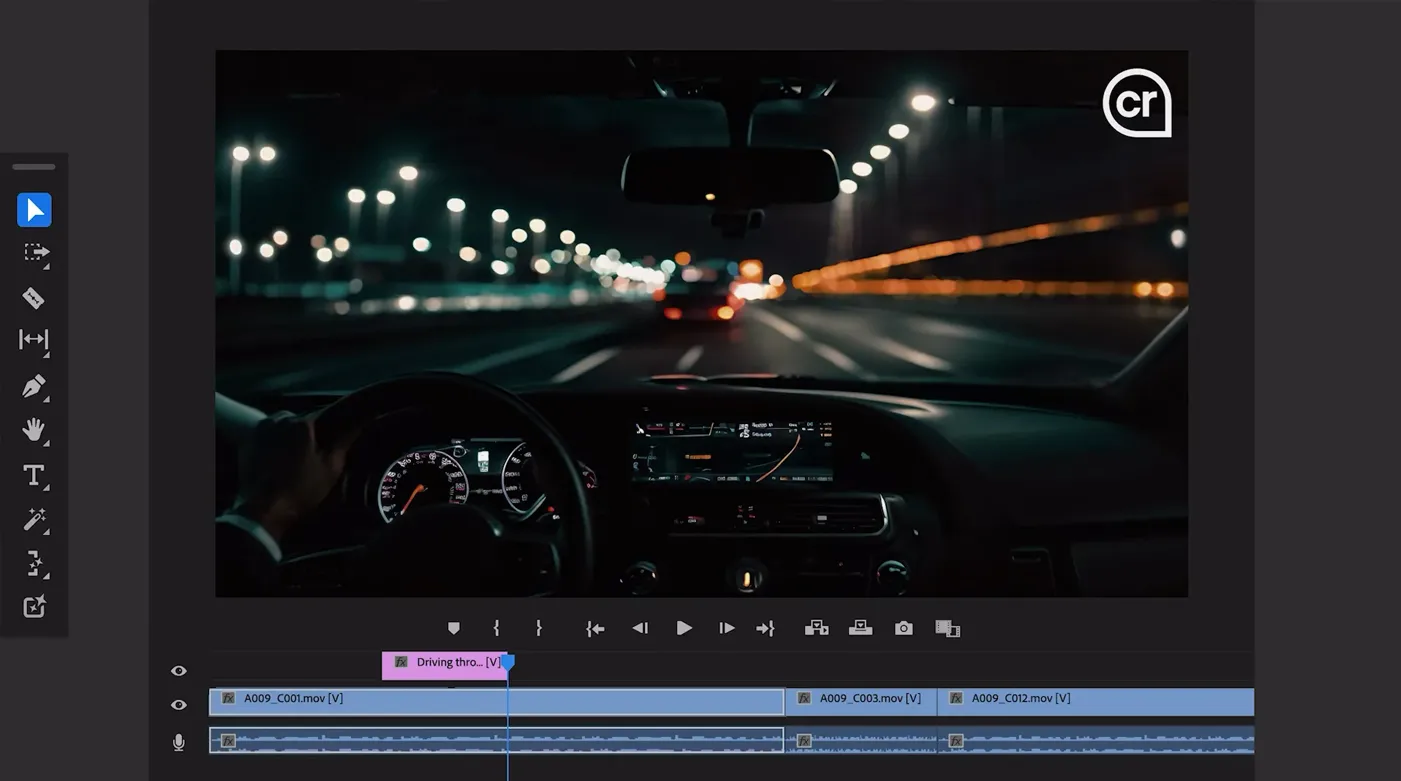Hide the video track containing A009_C001.mov
This screenshot has width=1401, height=781.
click(178, 704)
